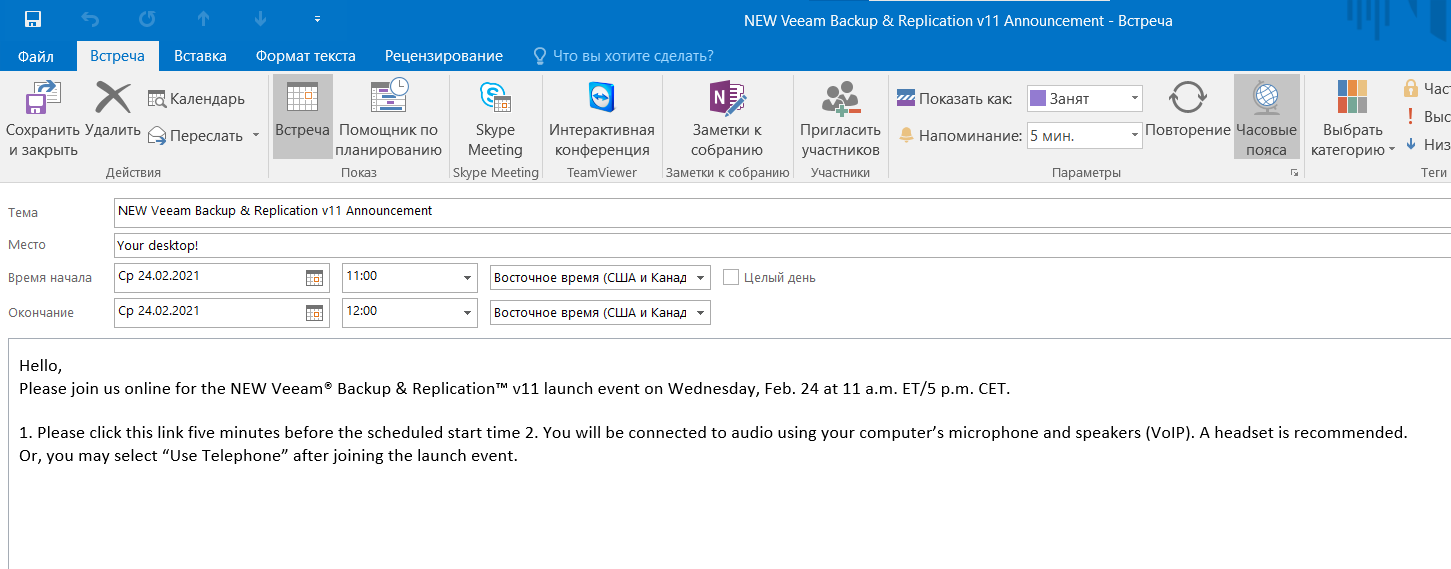Switch to the Формат текста tab
The image size is (1451, 569).
(305, 56)
